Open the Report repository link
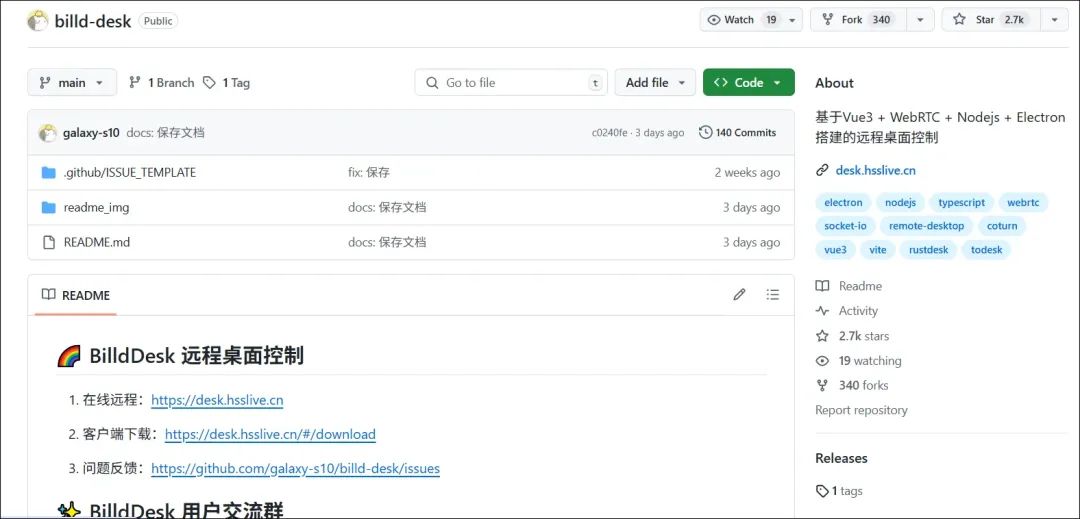The height and width of the screenshot is (519, 1080). coord(861,410)
